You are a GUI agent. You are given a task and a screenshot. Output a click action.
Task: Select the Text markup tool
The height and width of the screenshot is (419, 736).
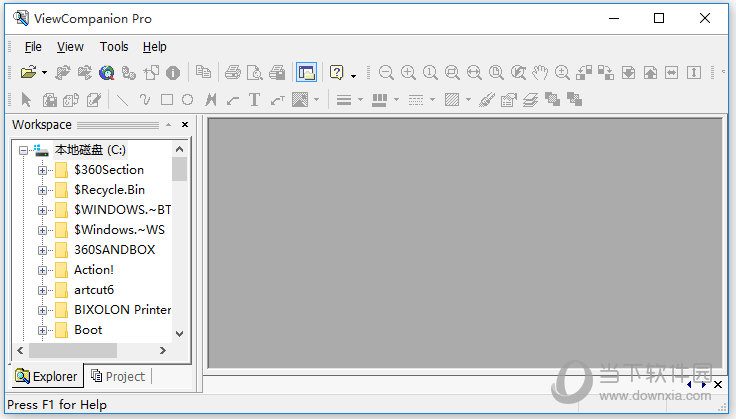[254, 99]
